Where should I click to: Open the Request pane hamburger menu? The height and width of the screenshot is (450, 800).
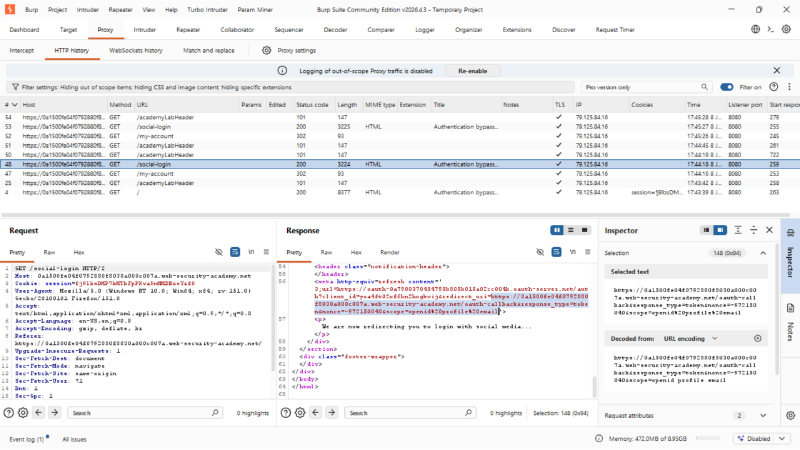pos(266,252)
